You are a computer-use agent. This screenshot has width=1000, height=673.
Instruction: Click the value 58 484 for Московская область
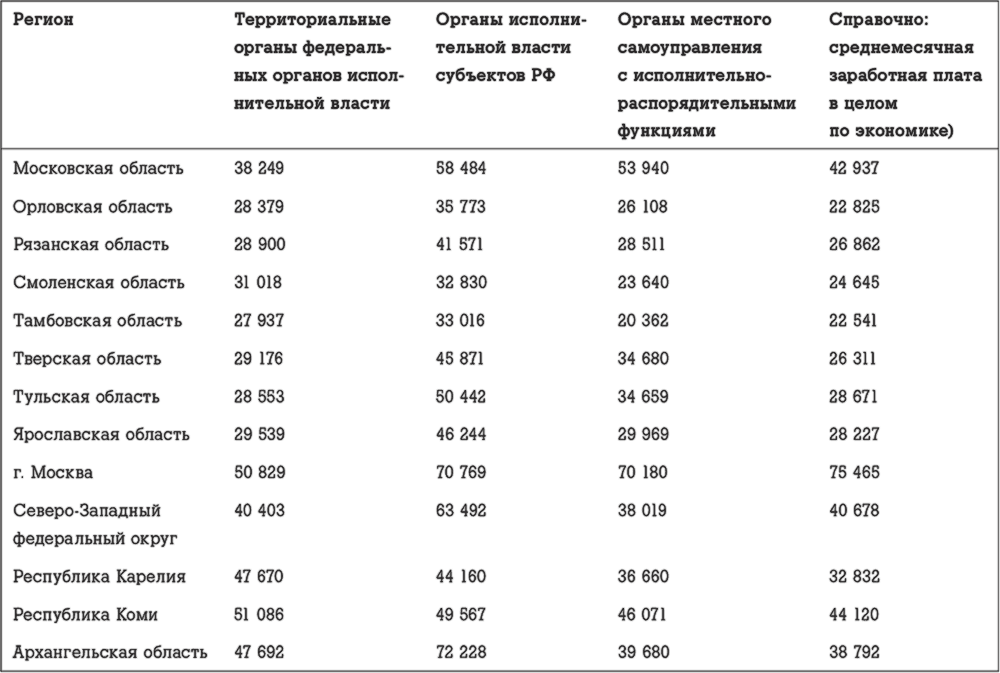(x=461, y=168)
